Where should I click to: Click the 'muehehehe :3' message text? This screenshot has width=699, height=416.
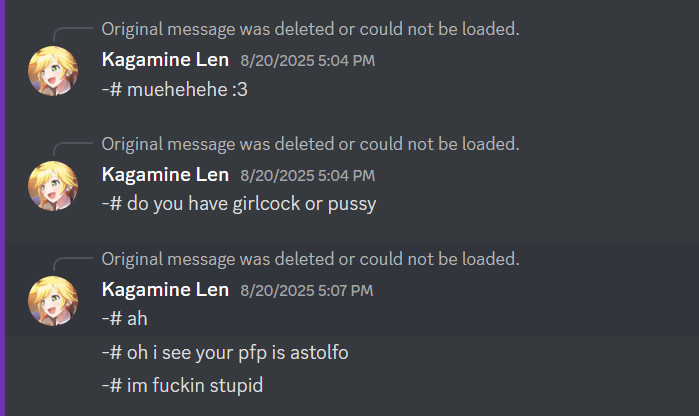pyautogui.click(x=175, y=90)
